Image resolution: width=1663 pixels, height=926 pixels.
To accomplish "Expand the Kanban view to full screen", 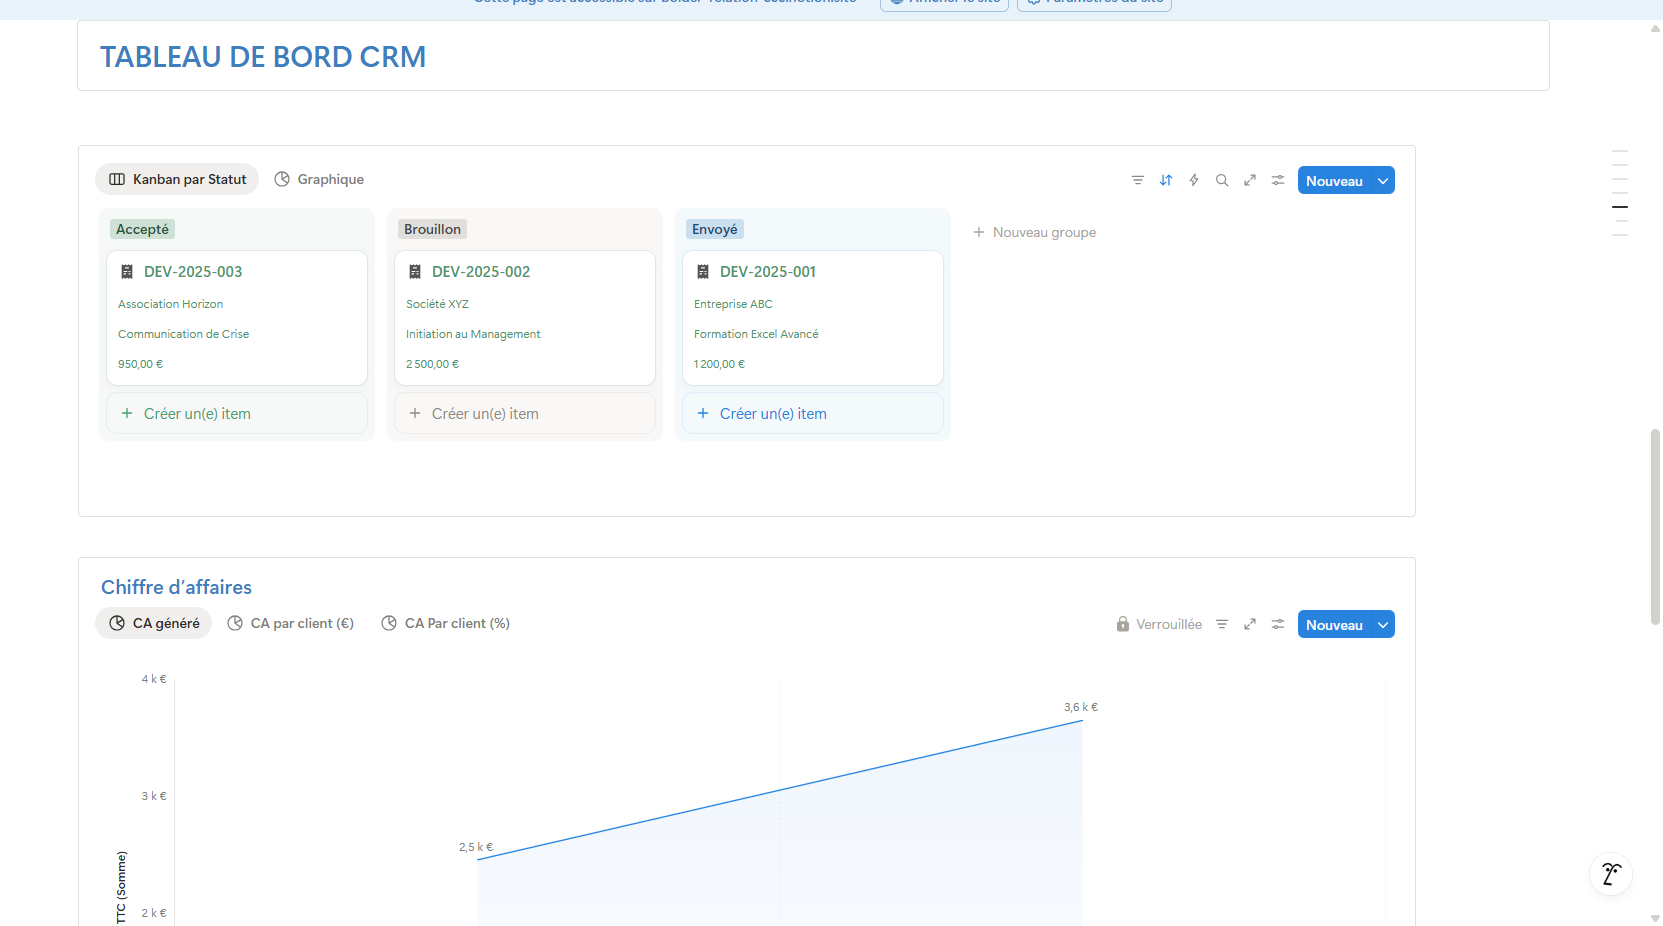I will [1249, 180].
